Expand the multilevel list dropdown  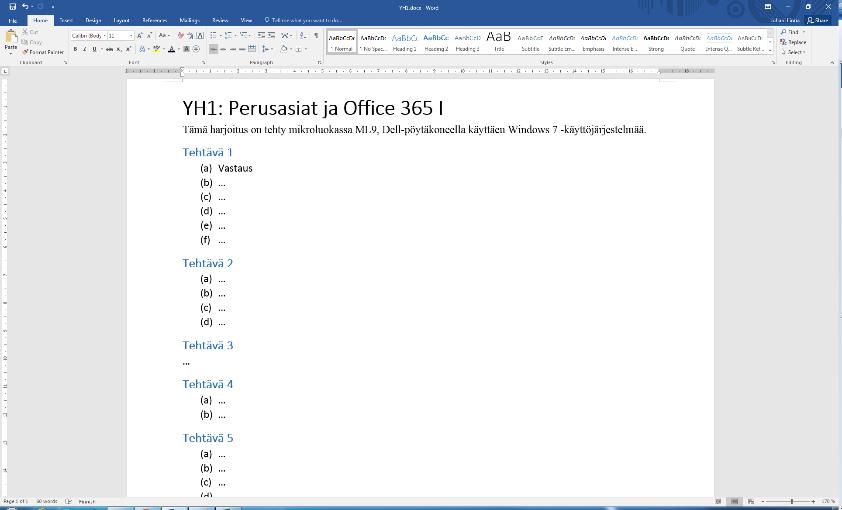(250, 35)
